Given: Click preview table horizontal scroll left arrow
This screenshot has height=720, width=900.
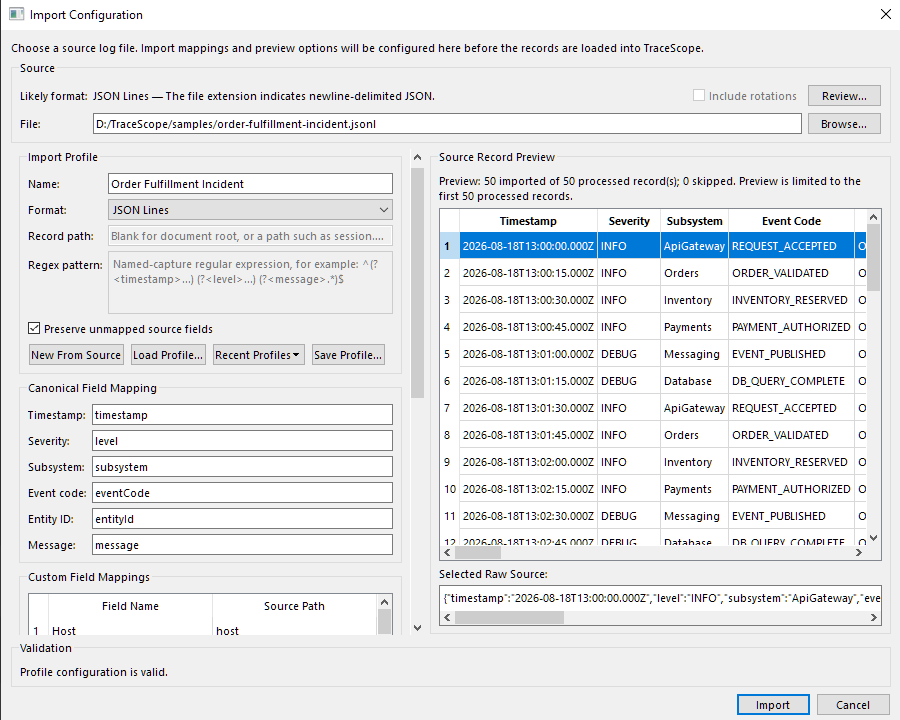Looking at the screenshot, I should (447, 552).
